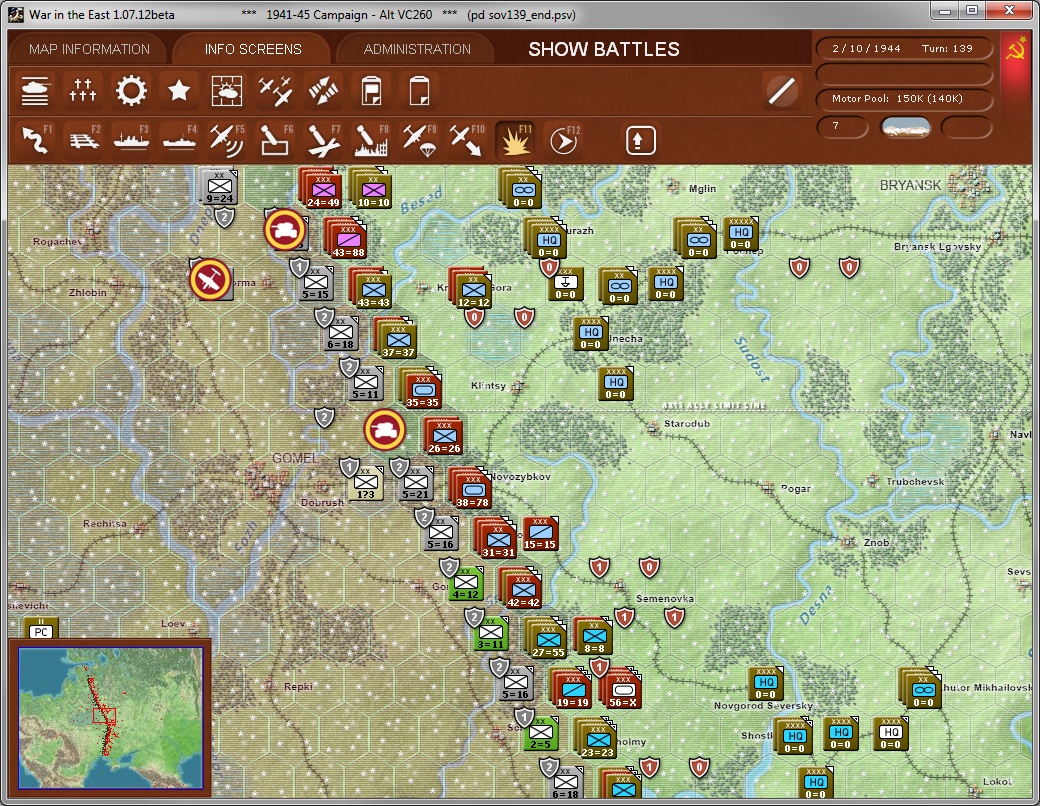Click the Klintsy town label
Screen dimensions: 1040x806
(488, 385)
